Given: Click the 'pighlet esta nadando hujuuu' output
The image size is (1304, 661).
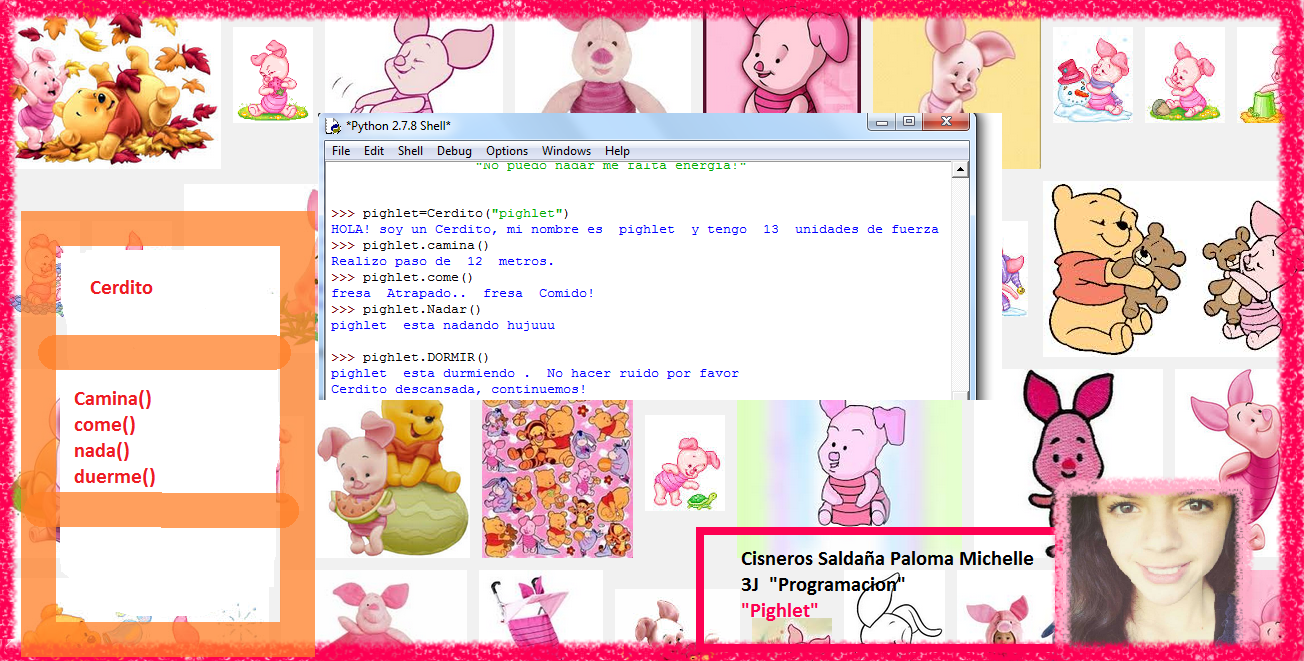Looking at the screenshot, I should (442, 325).
